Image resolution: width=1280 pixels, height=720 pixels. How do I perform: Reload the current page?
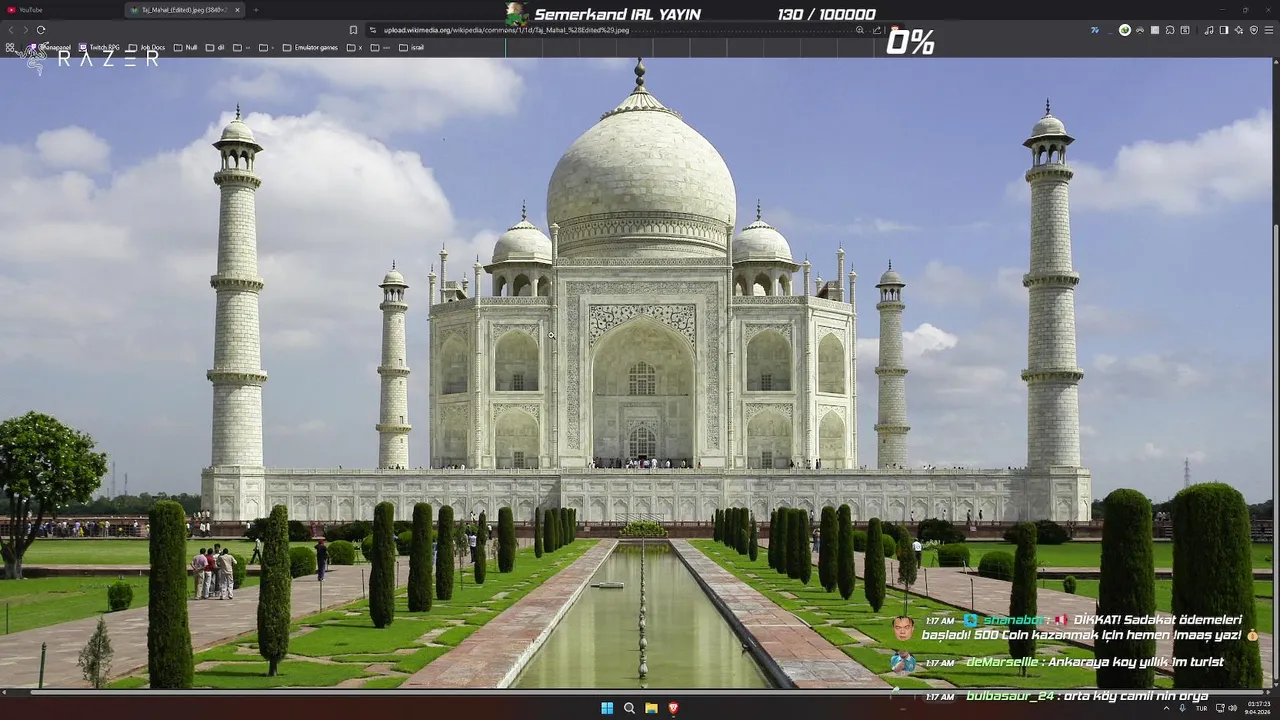point(41,30)
